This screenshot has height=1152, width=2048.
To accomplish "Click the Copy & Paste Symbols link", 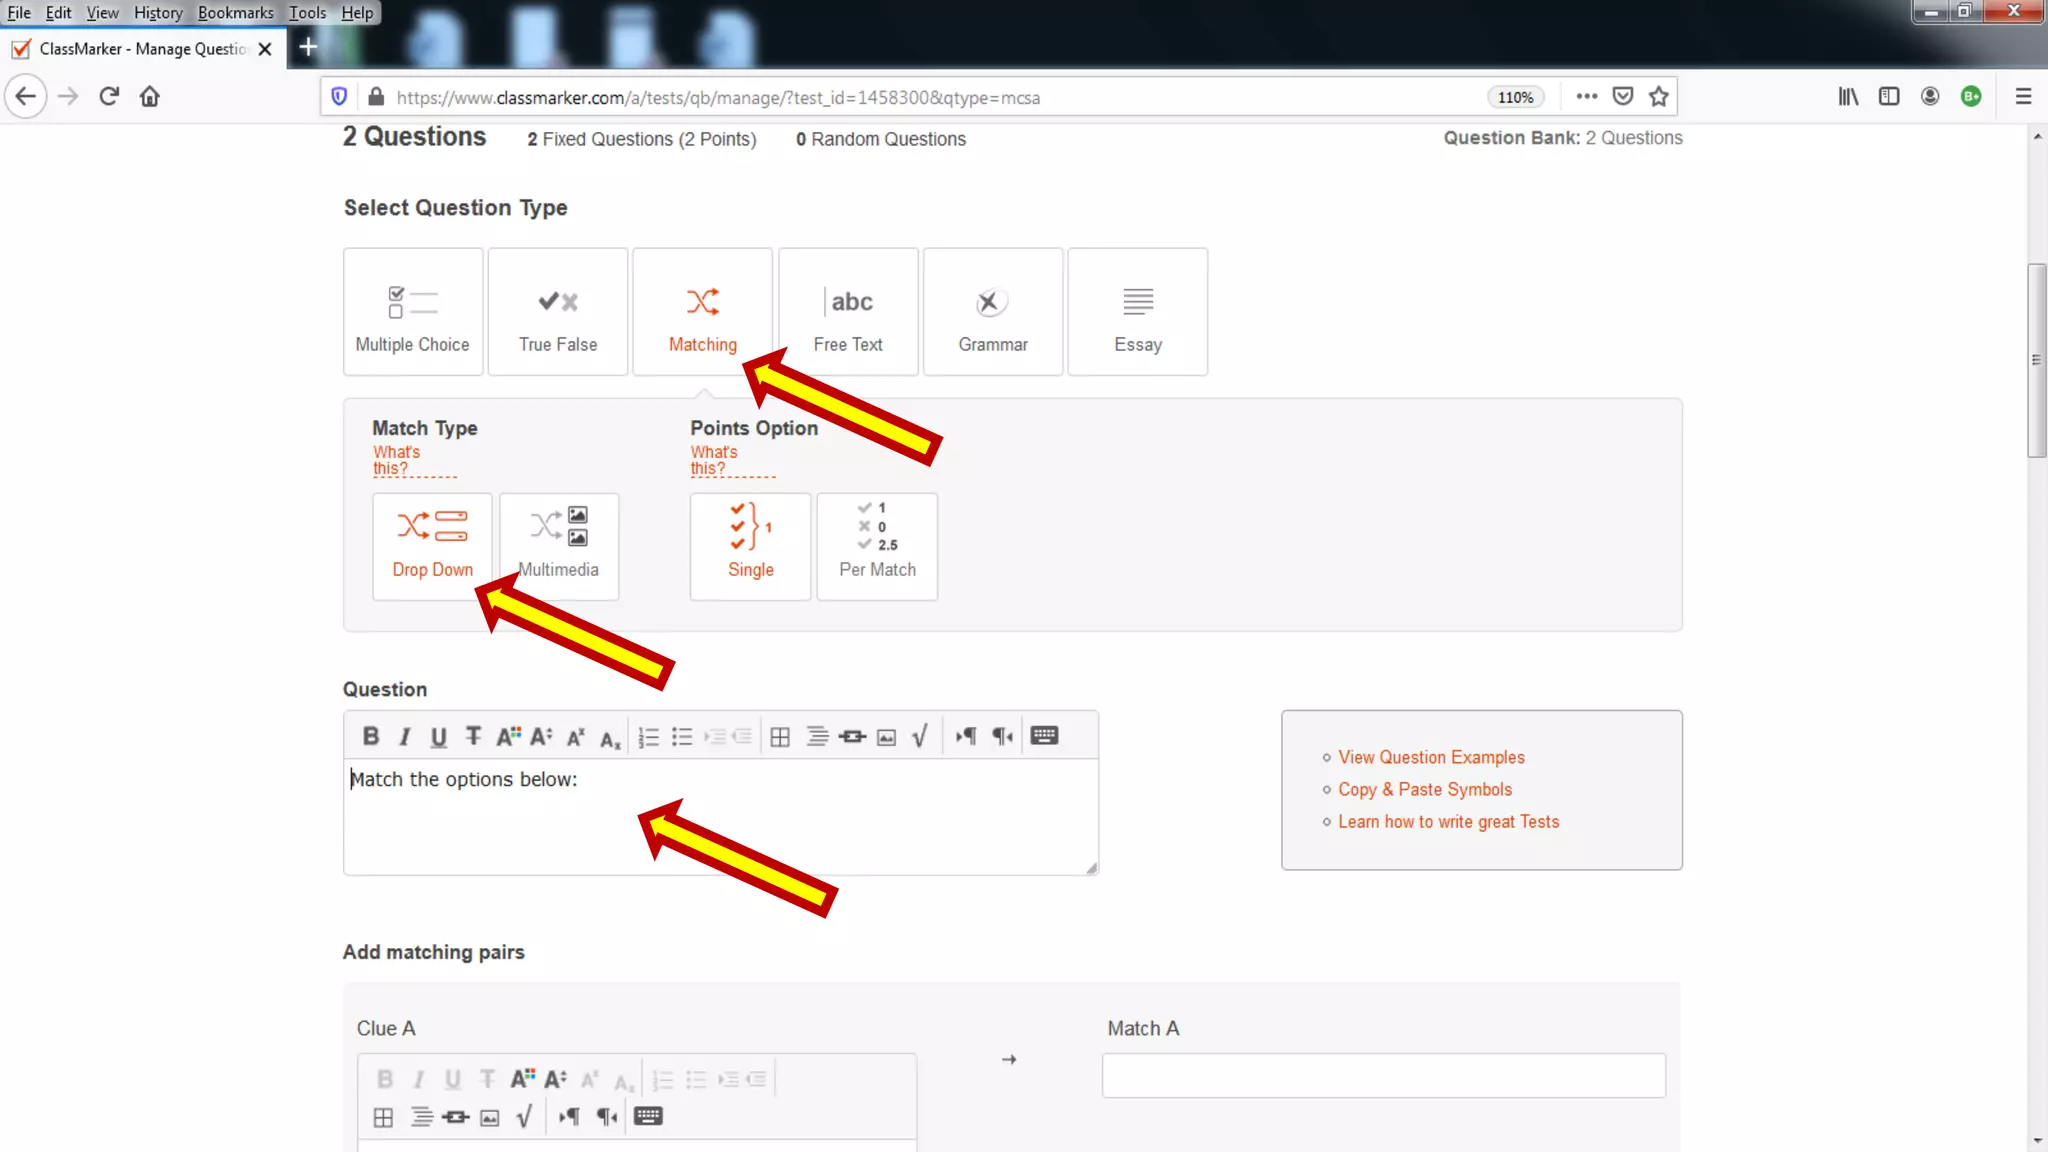I will point(1425,789).
